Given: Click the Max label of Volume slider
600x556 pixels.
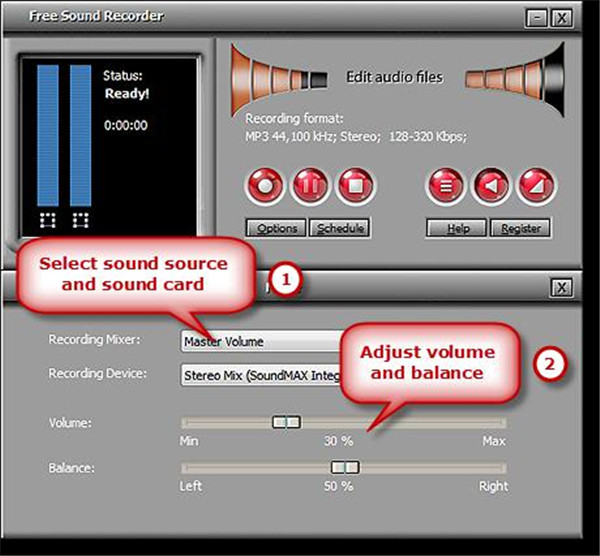Looking at the screenshot, I should coord(494,442).
